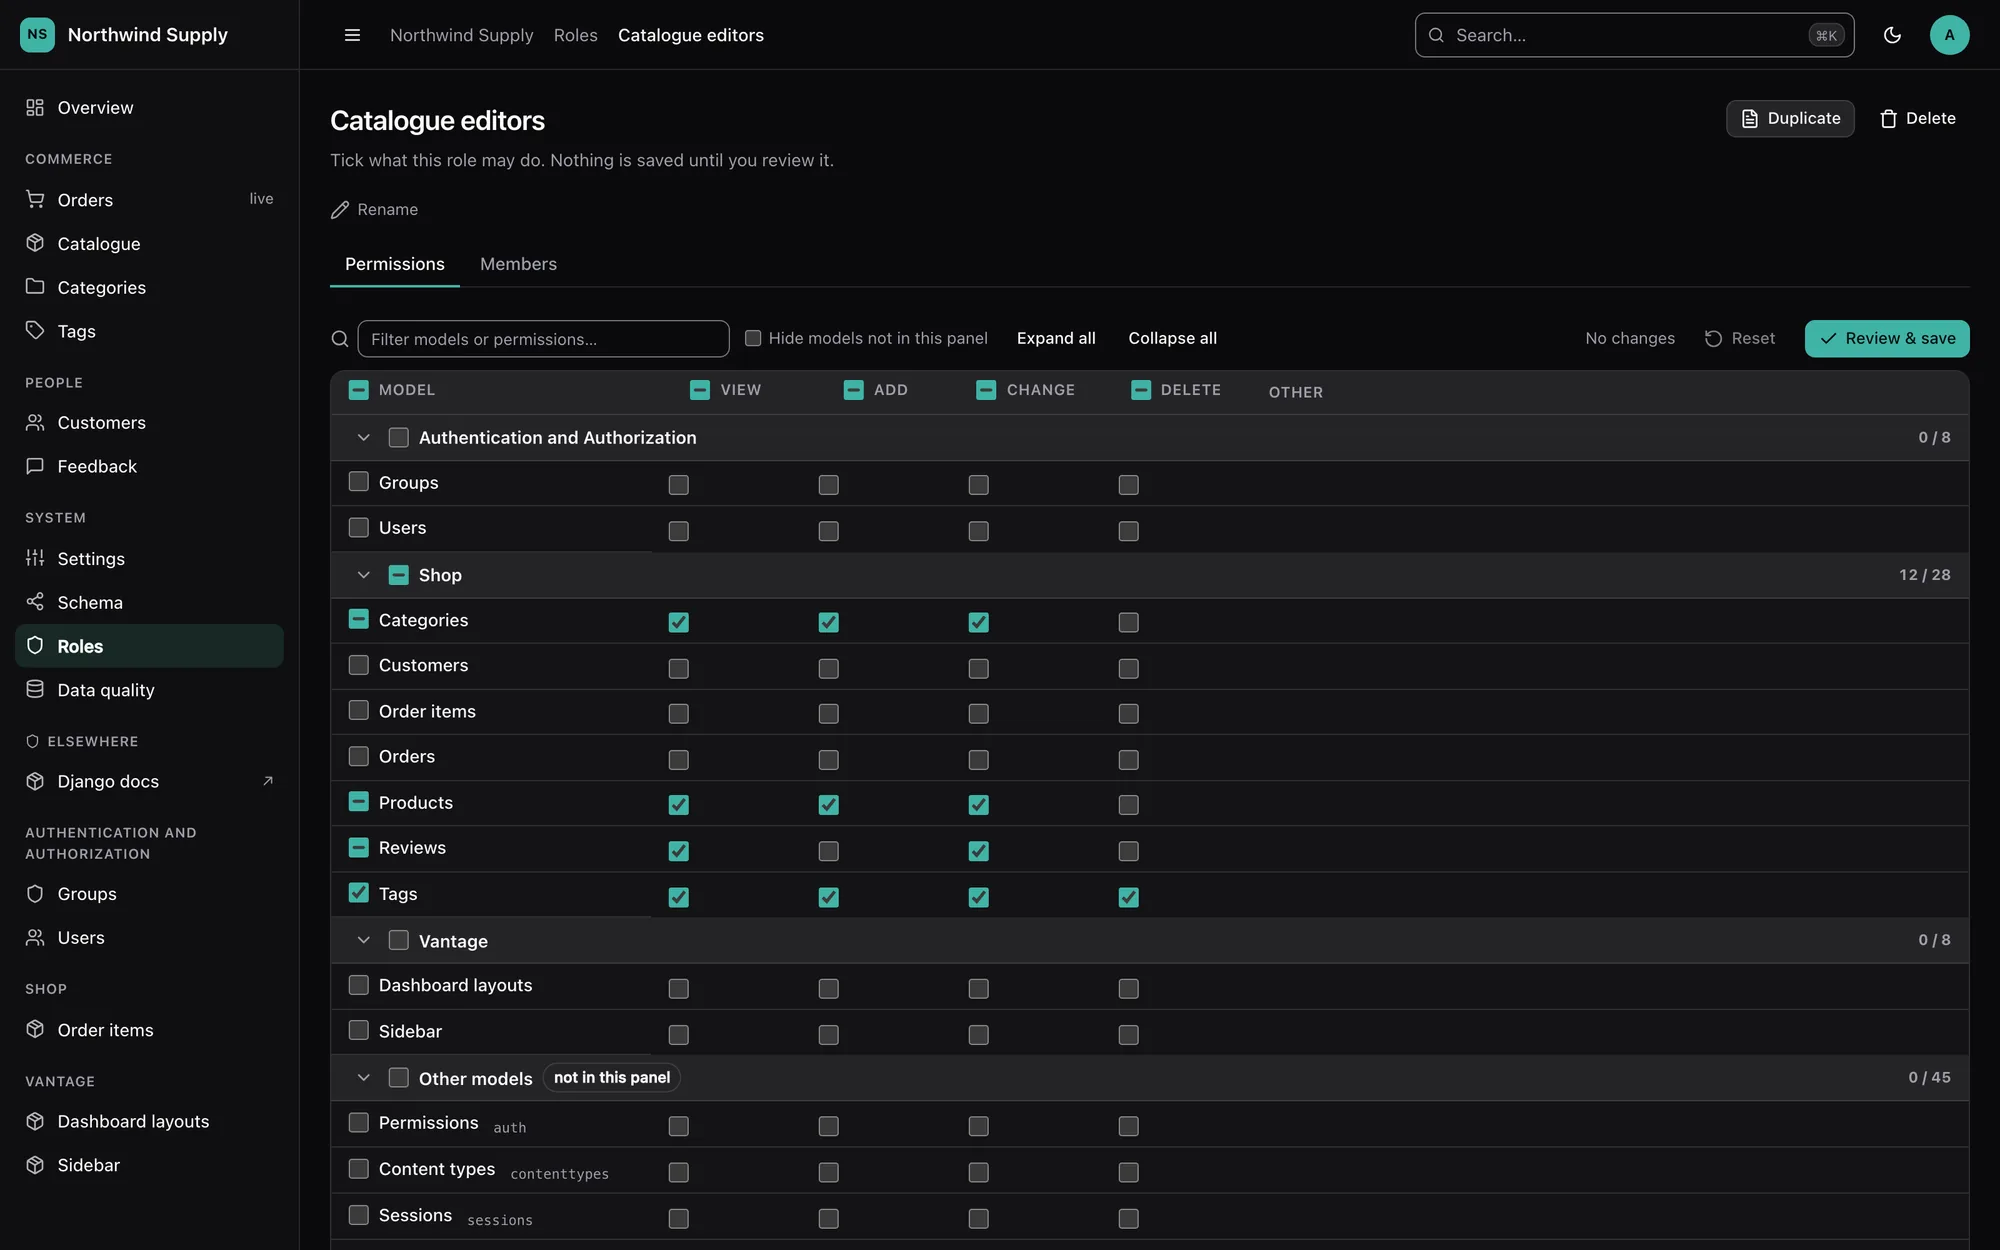Focus the Filter models or permissions field
2000x1250 pixels.
(x=543, y=339)
